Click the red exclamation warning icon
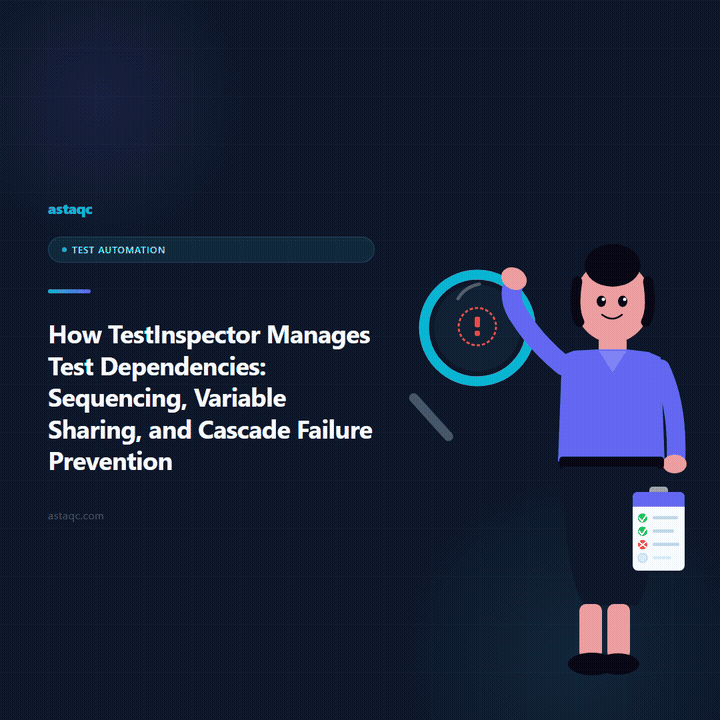 click(x=477, y=326)
